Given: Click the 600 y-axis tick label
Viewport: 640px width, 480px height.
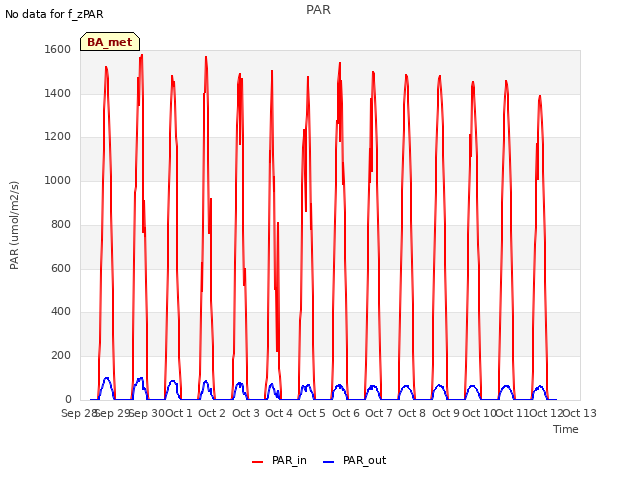Looking at the screenshot, I should pyautogui.click(x=61, y=268).
